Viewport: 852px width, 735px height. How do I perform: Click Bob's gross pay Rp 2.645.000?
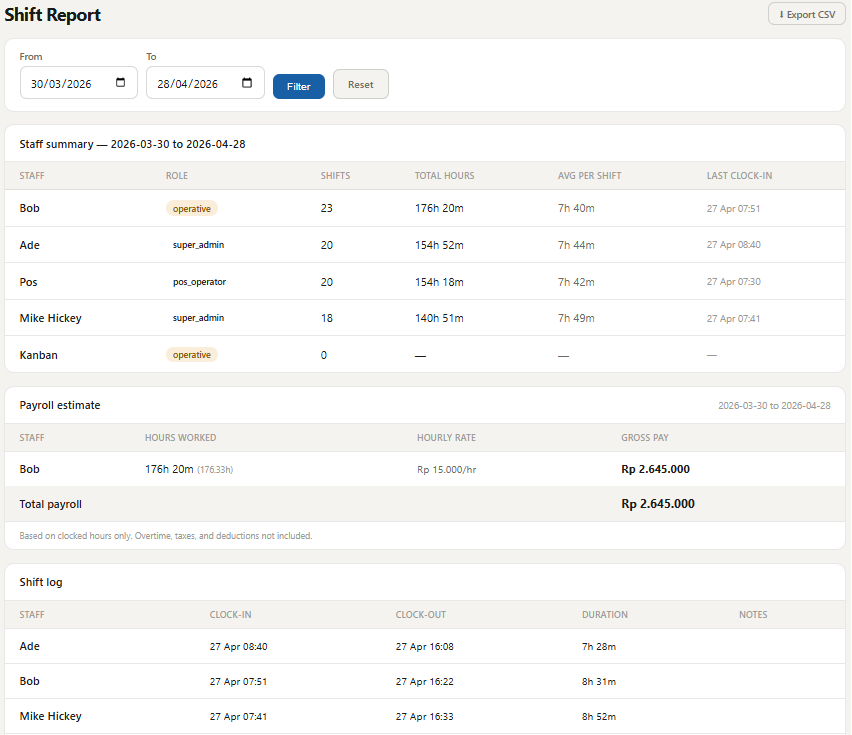tap(656, 469)
